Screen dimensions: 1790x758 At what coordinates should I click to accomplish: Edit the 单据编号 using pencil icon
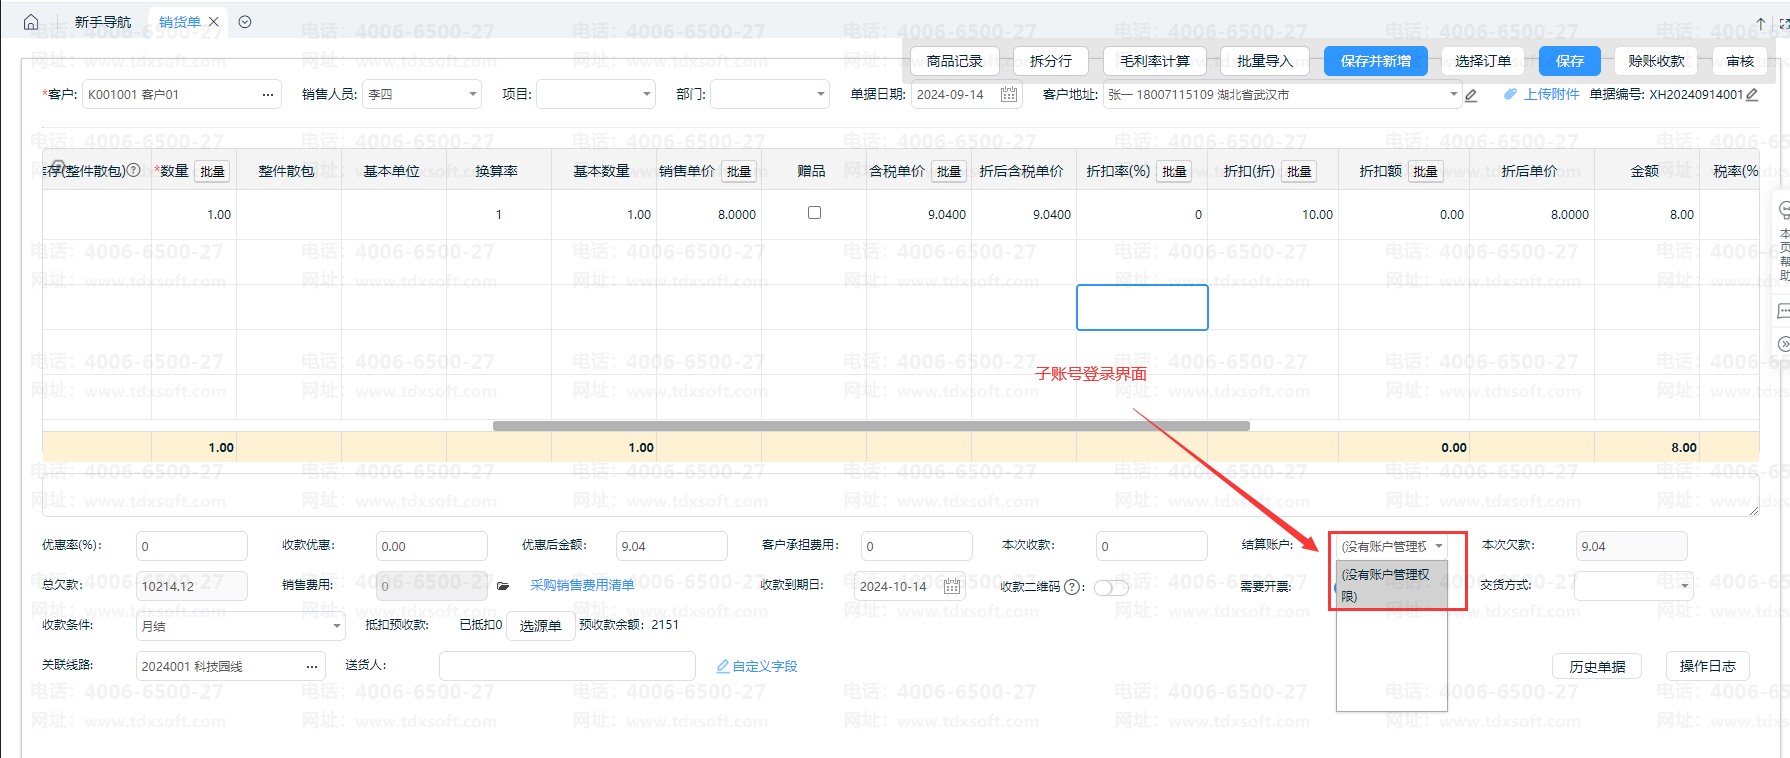pyautogui.click(x=1752, y=95)
